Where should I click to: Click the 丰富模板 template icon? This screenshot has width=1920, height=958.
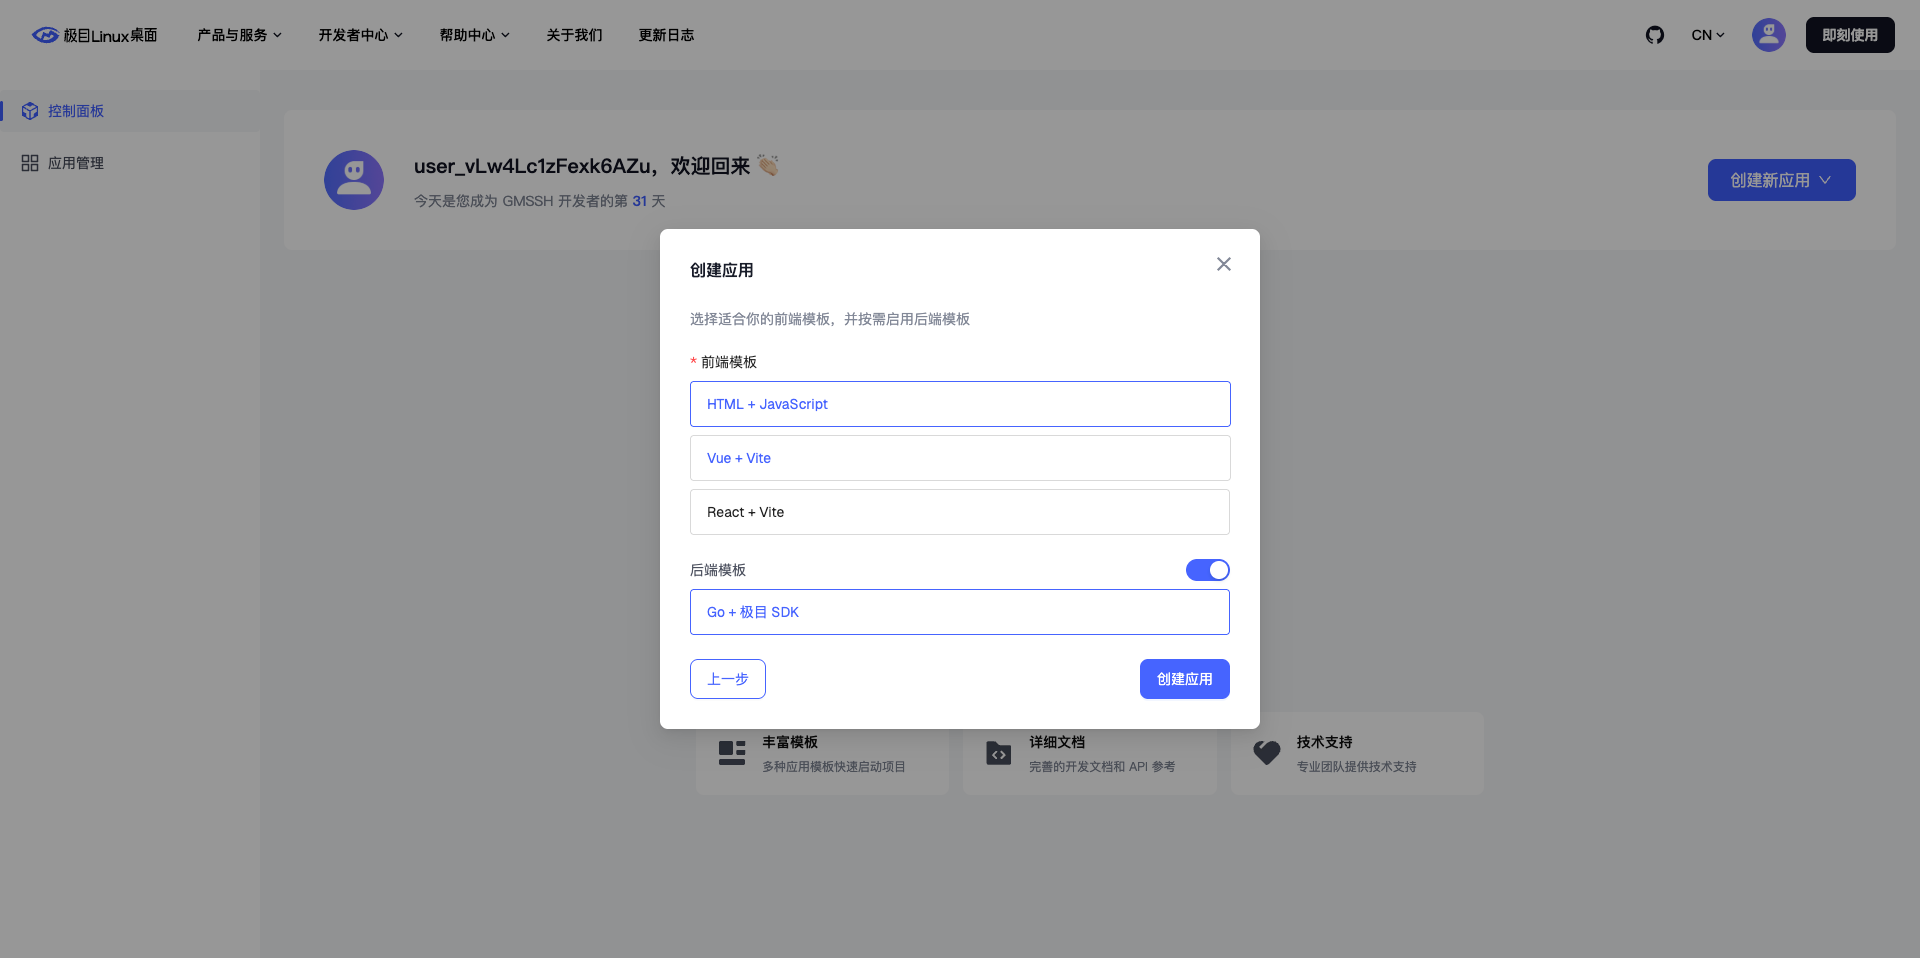(732, 753)
